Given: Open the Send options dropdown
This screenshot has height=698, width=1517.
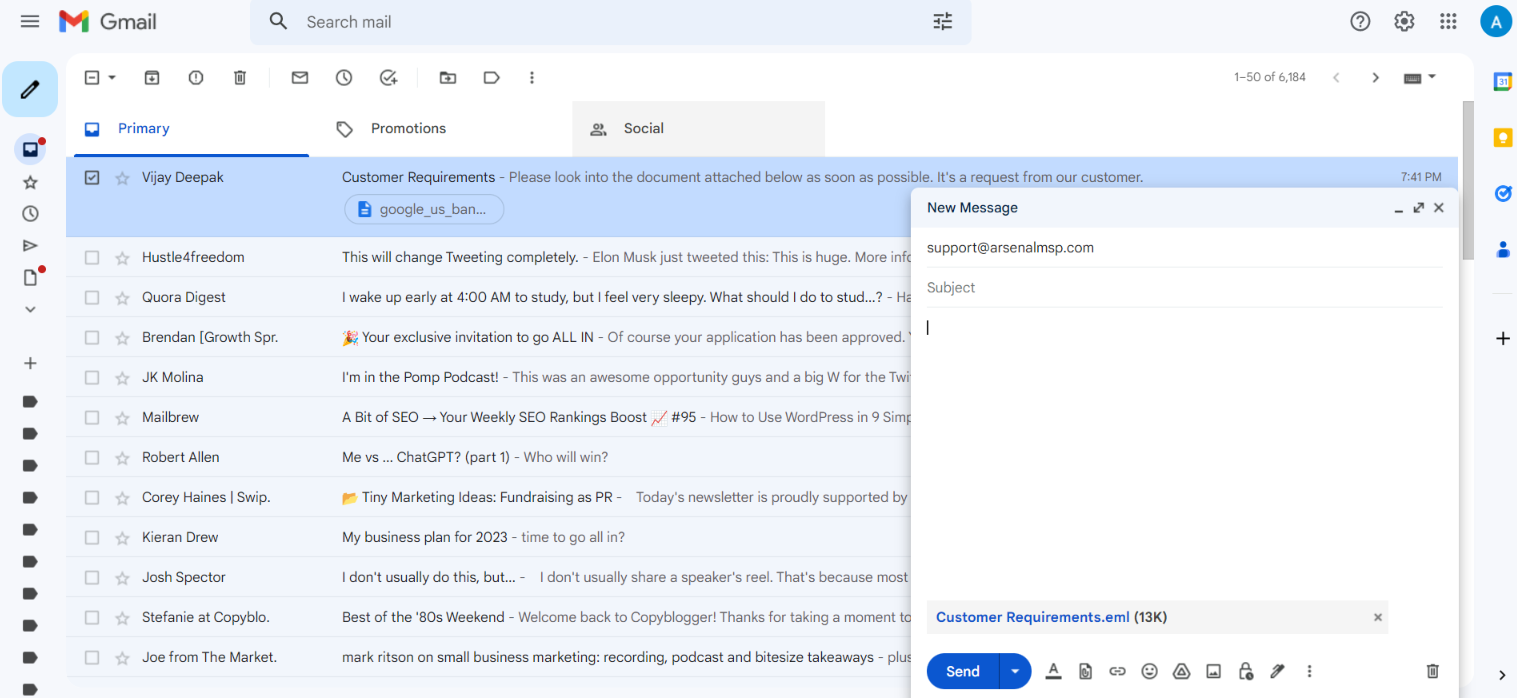Looking at the screenshot, I should point(1014,671).
